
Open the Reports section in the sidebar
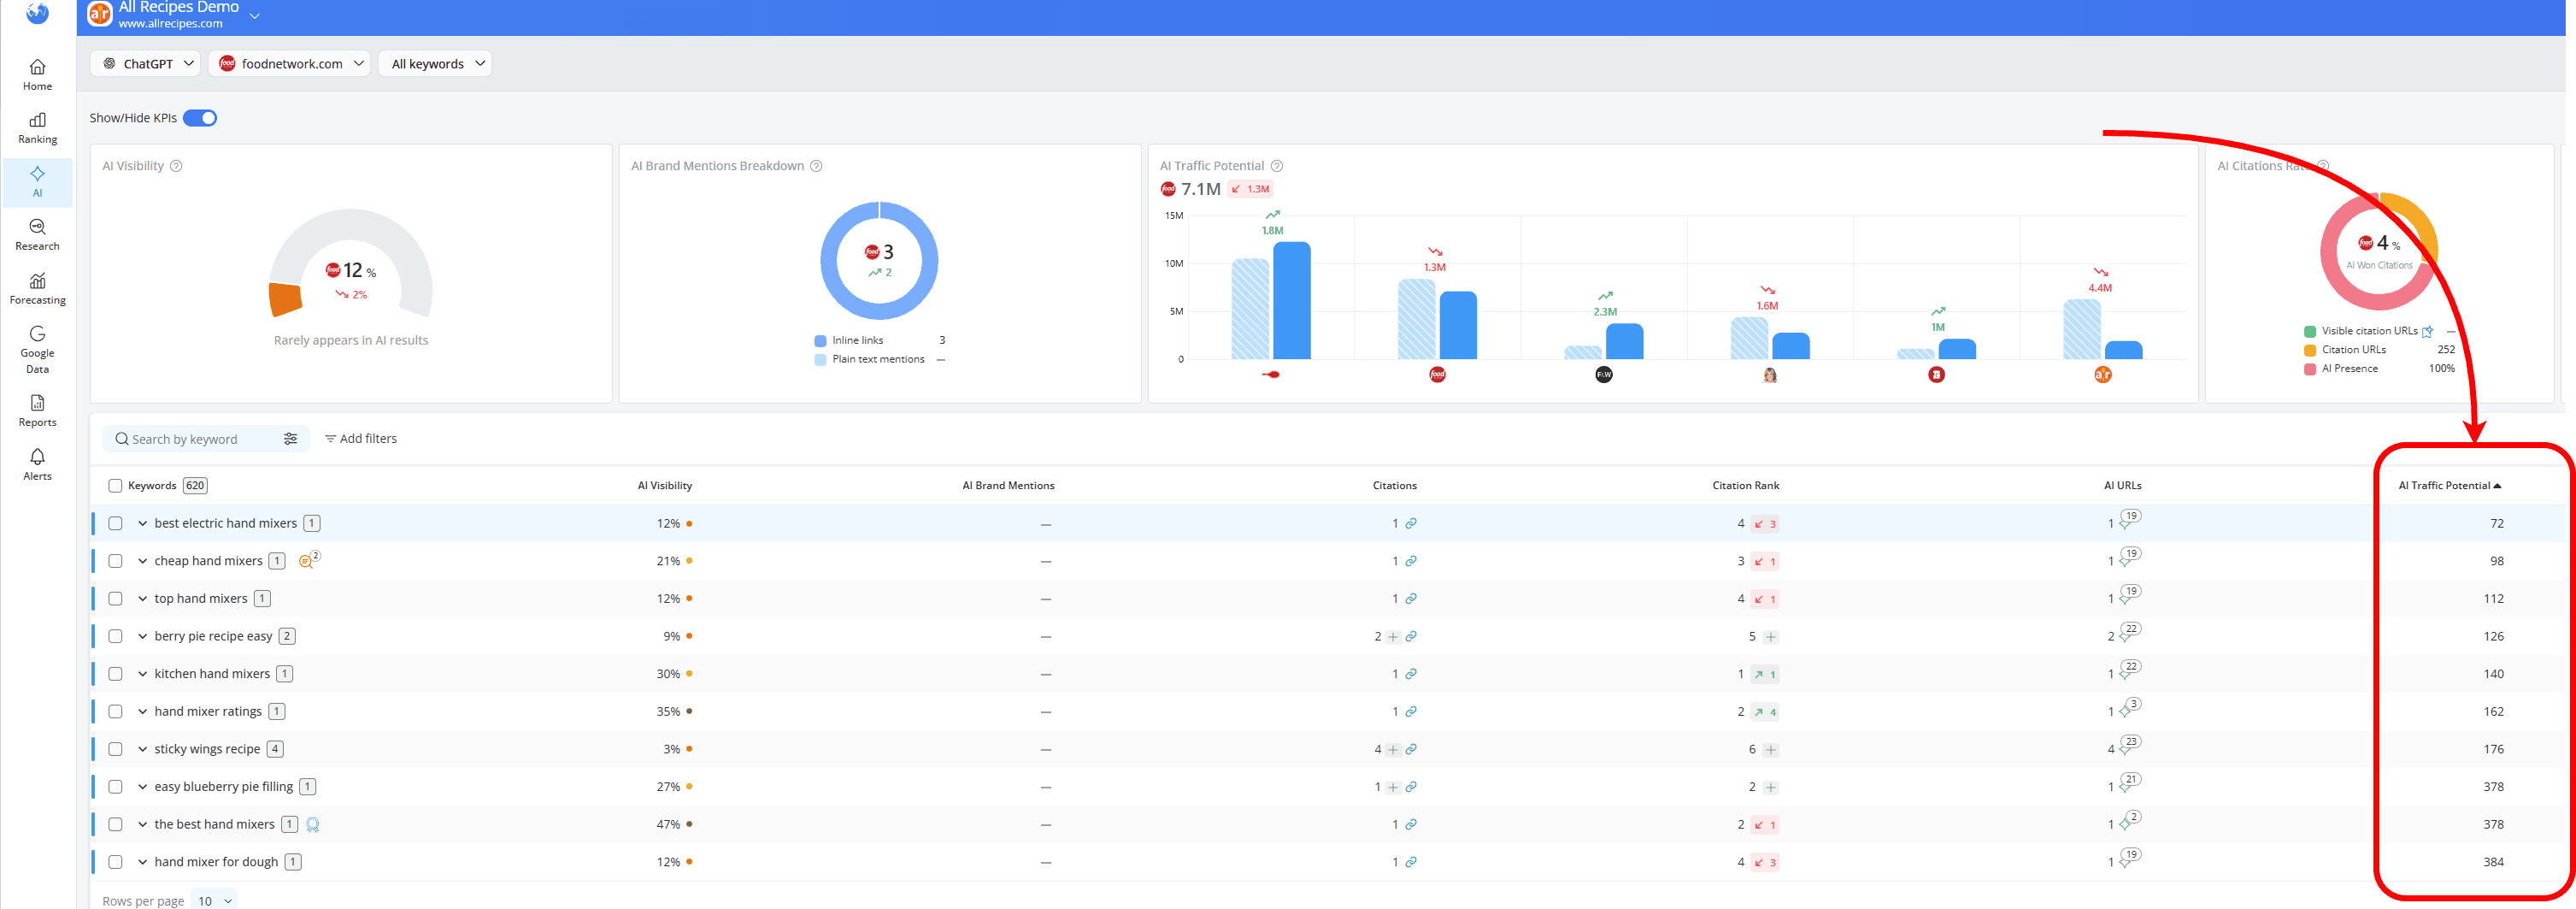(37, 408)
